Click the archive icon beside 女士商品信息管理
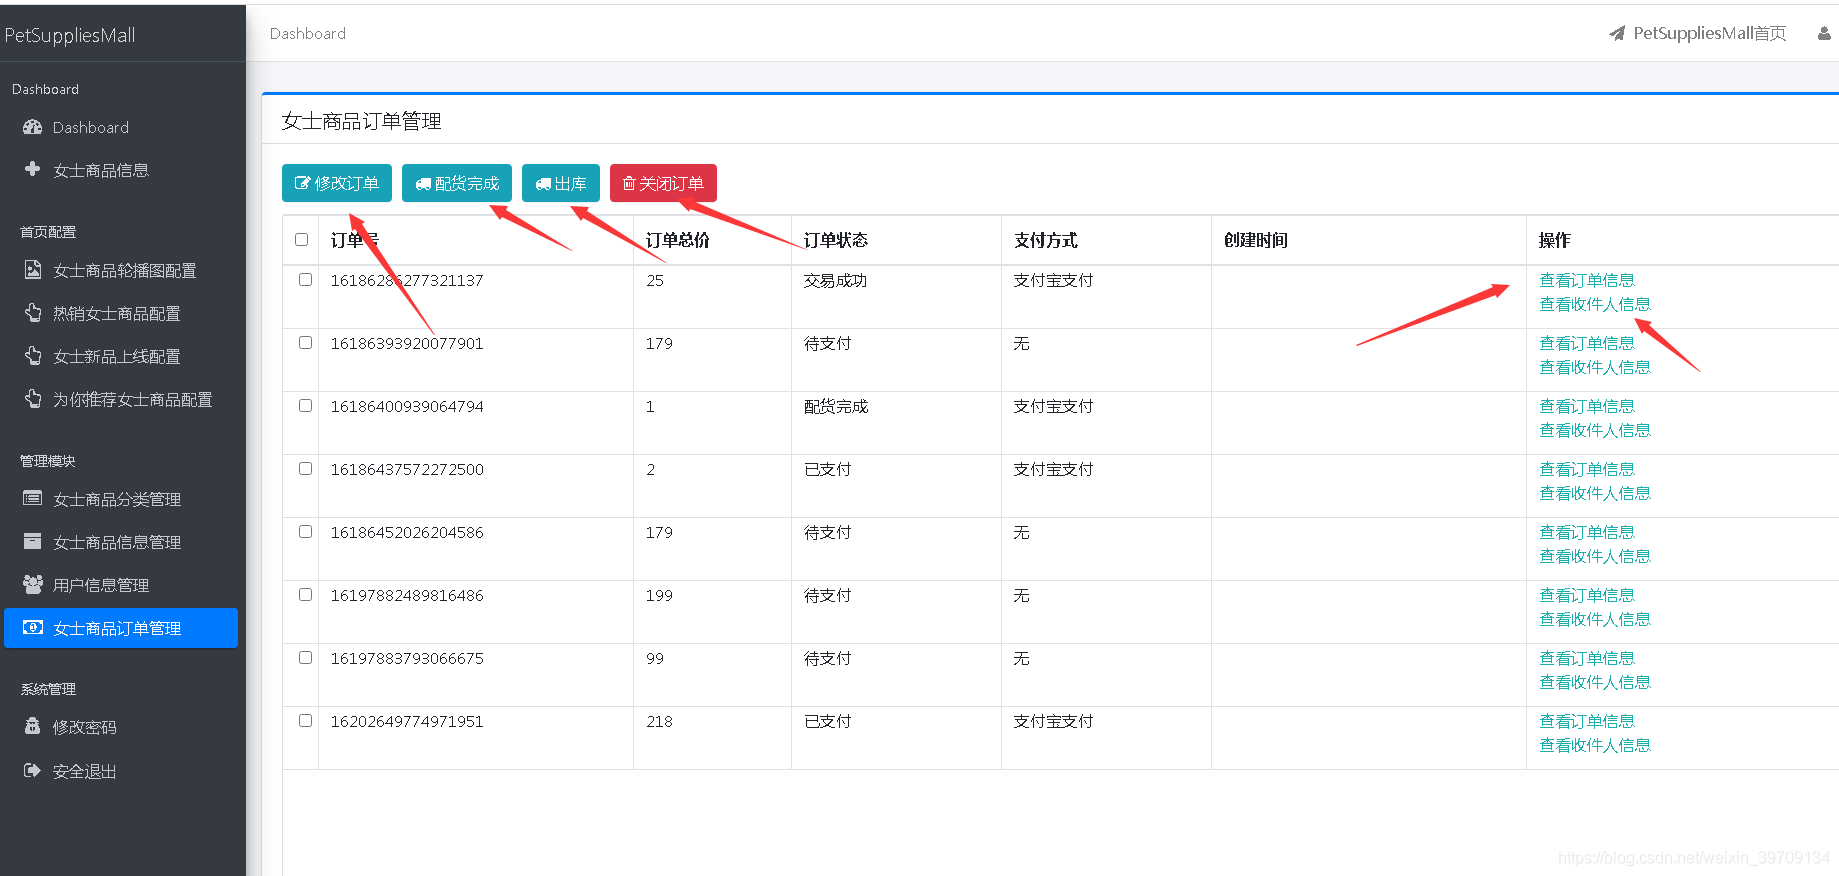 pyautogui.click(x=33, y=541)
